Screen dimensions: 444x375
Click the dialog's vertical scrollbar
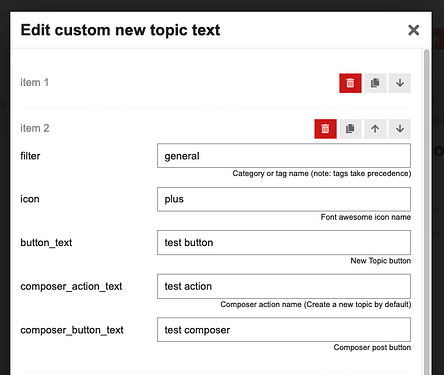pyautogui.click(x=426, y=212)
